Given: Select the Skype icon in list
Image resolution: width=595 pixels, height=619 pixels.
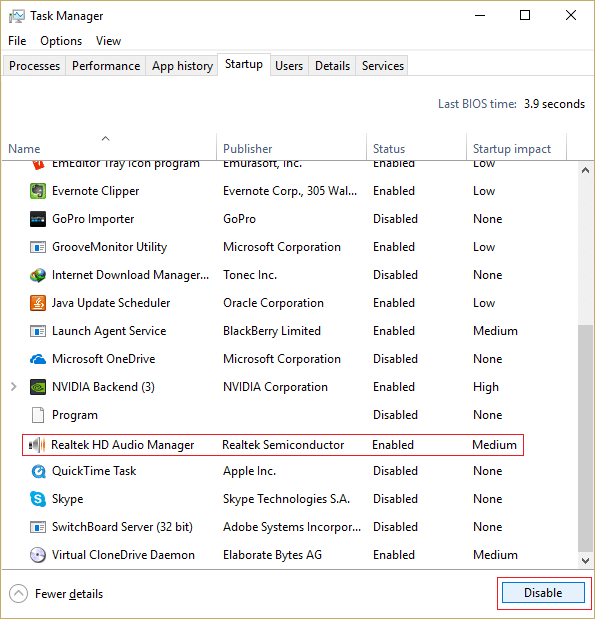Looking at the screenshot, I should [x=38, y=499].
